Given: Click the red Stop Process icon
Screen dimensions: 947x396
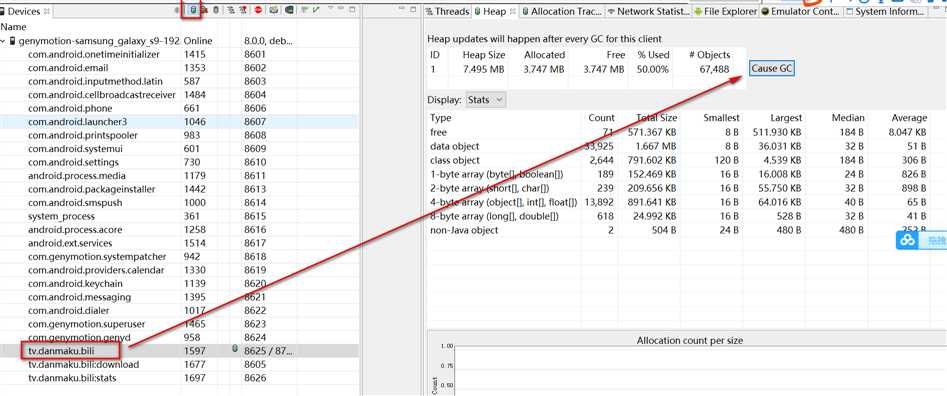Looking at the screenshot, I should (x=258, y=10).
